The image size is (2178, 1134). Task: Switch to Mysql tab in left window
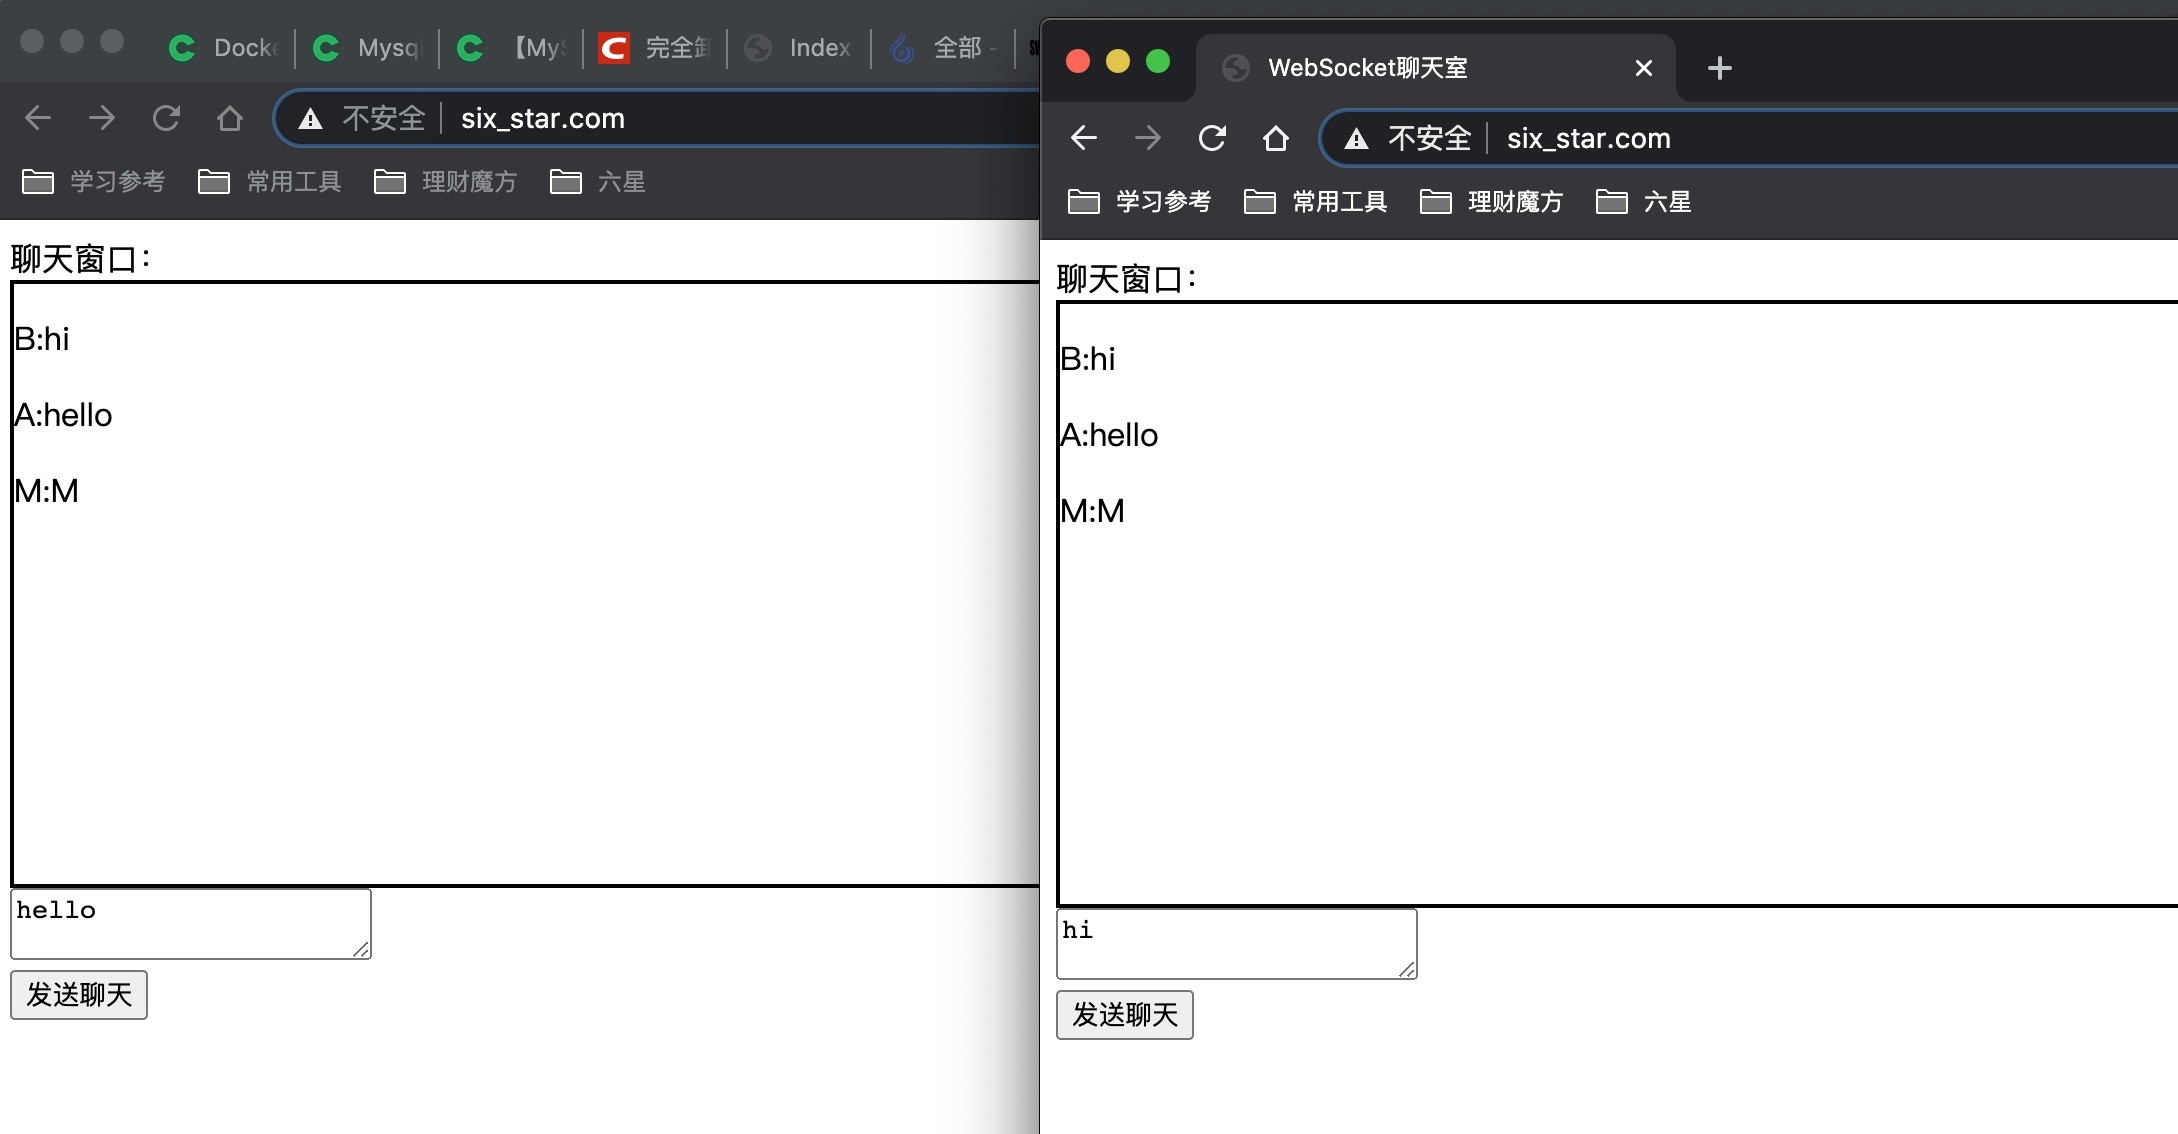(368, 48)
